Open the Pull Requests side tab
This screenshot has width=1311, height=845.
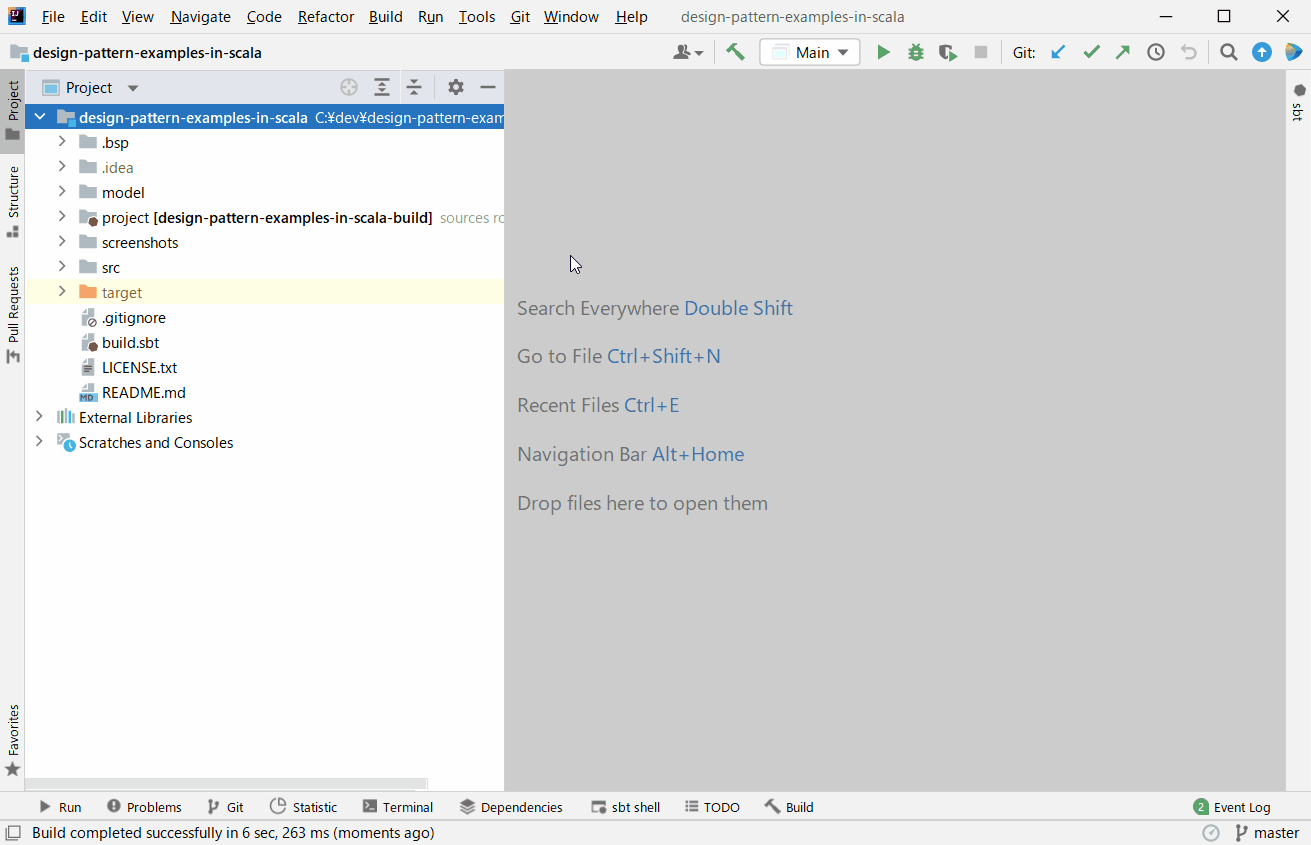12,314
